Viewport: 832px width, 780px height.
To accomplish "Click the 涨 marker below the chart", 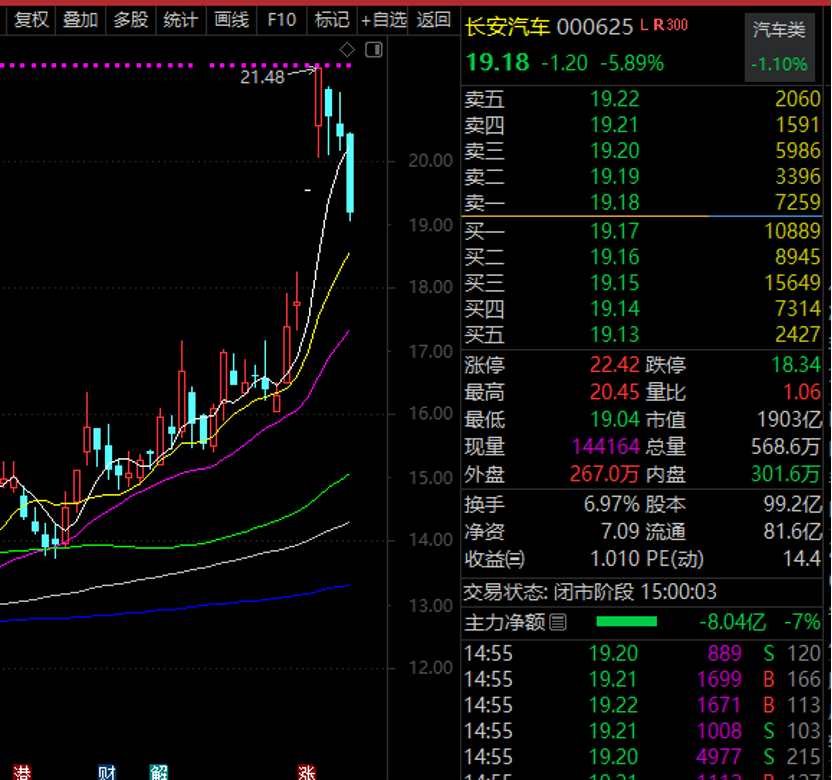I will 306,772.
